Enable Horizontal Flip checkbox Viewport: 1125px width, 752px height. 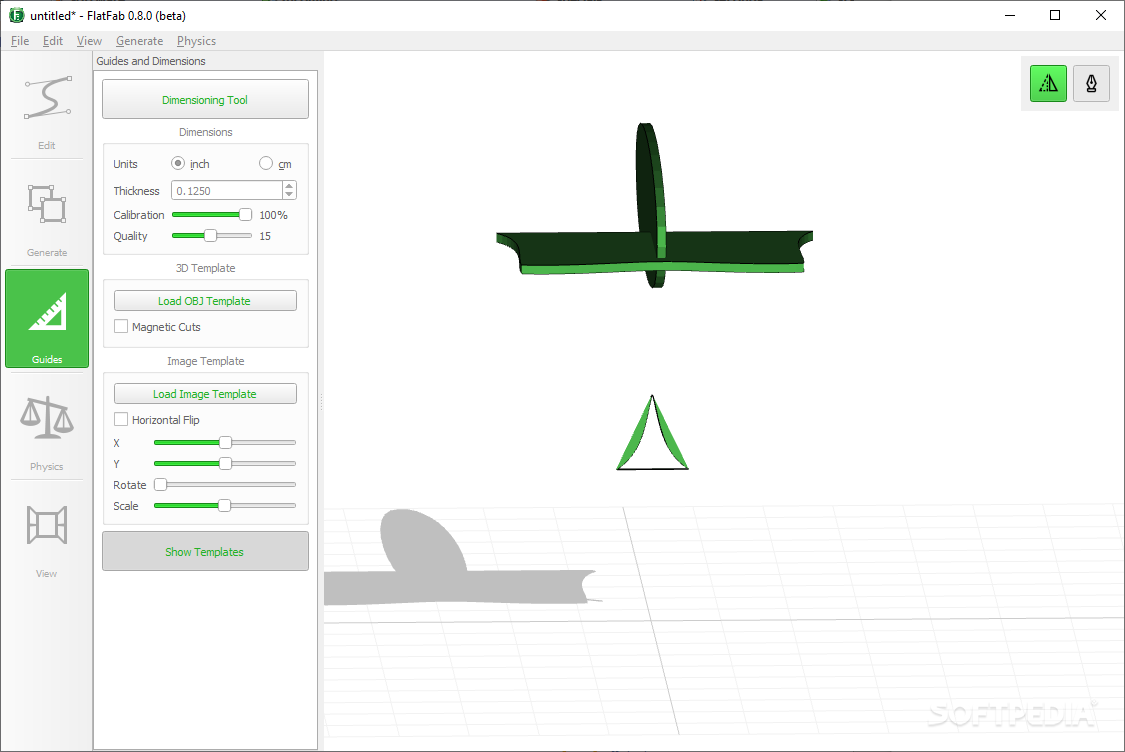point(121,419)
